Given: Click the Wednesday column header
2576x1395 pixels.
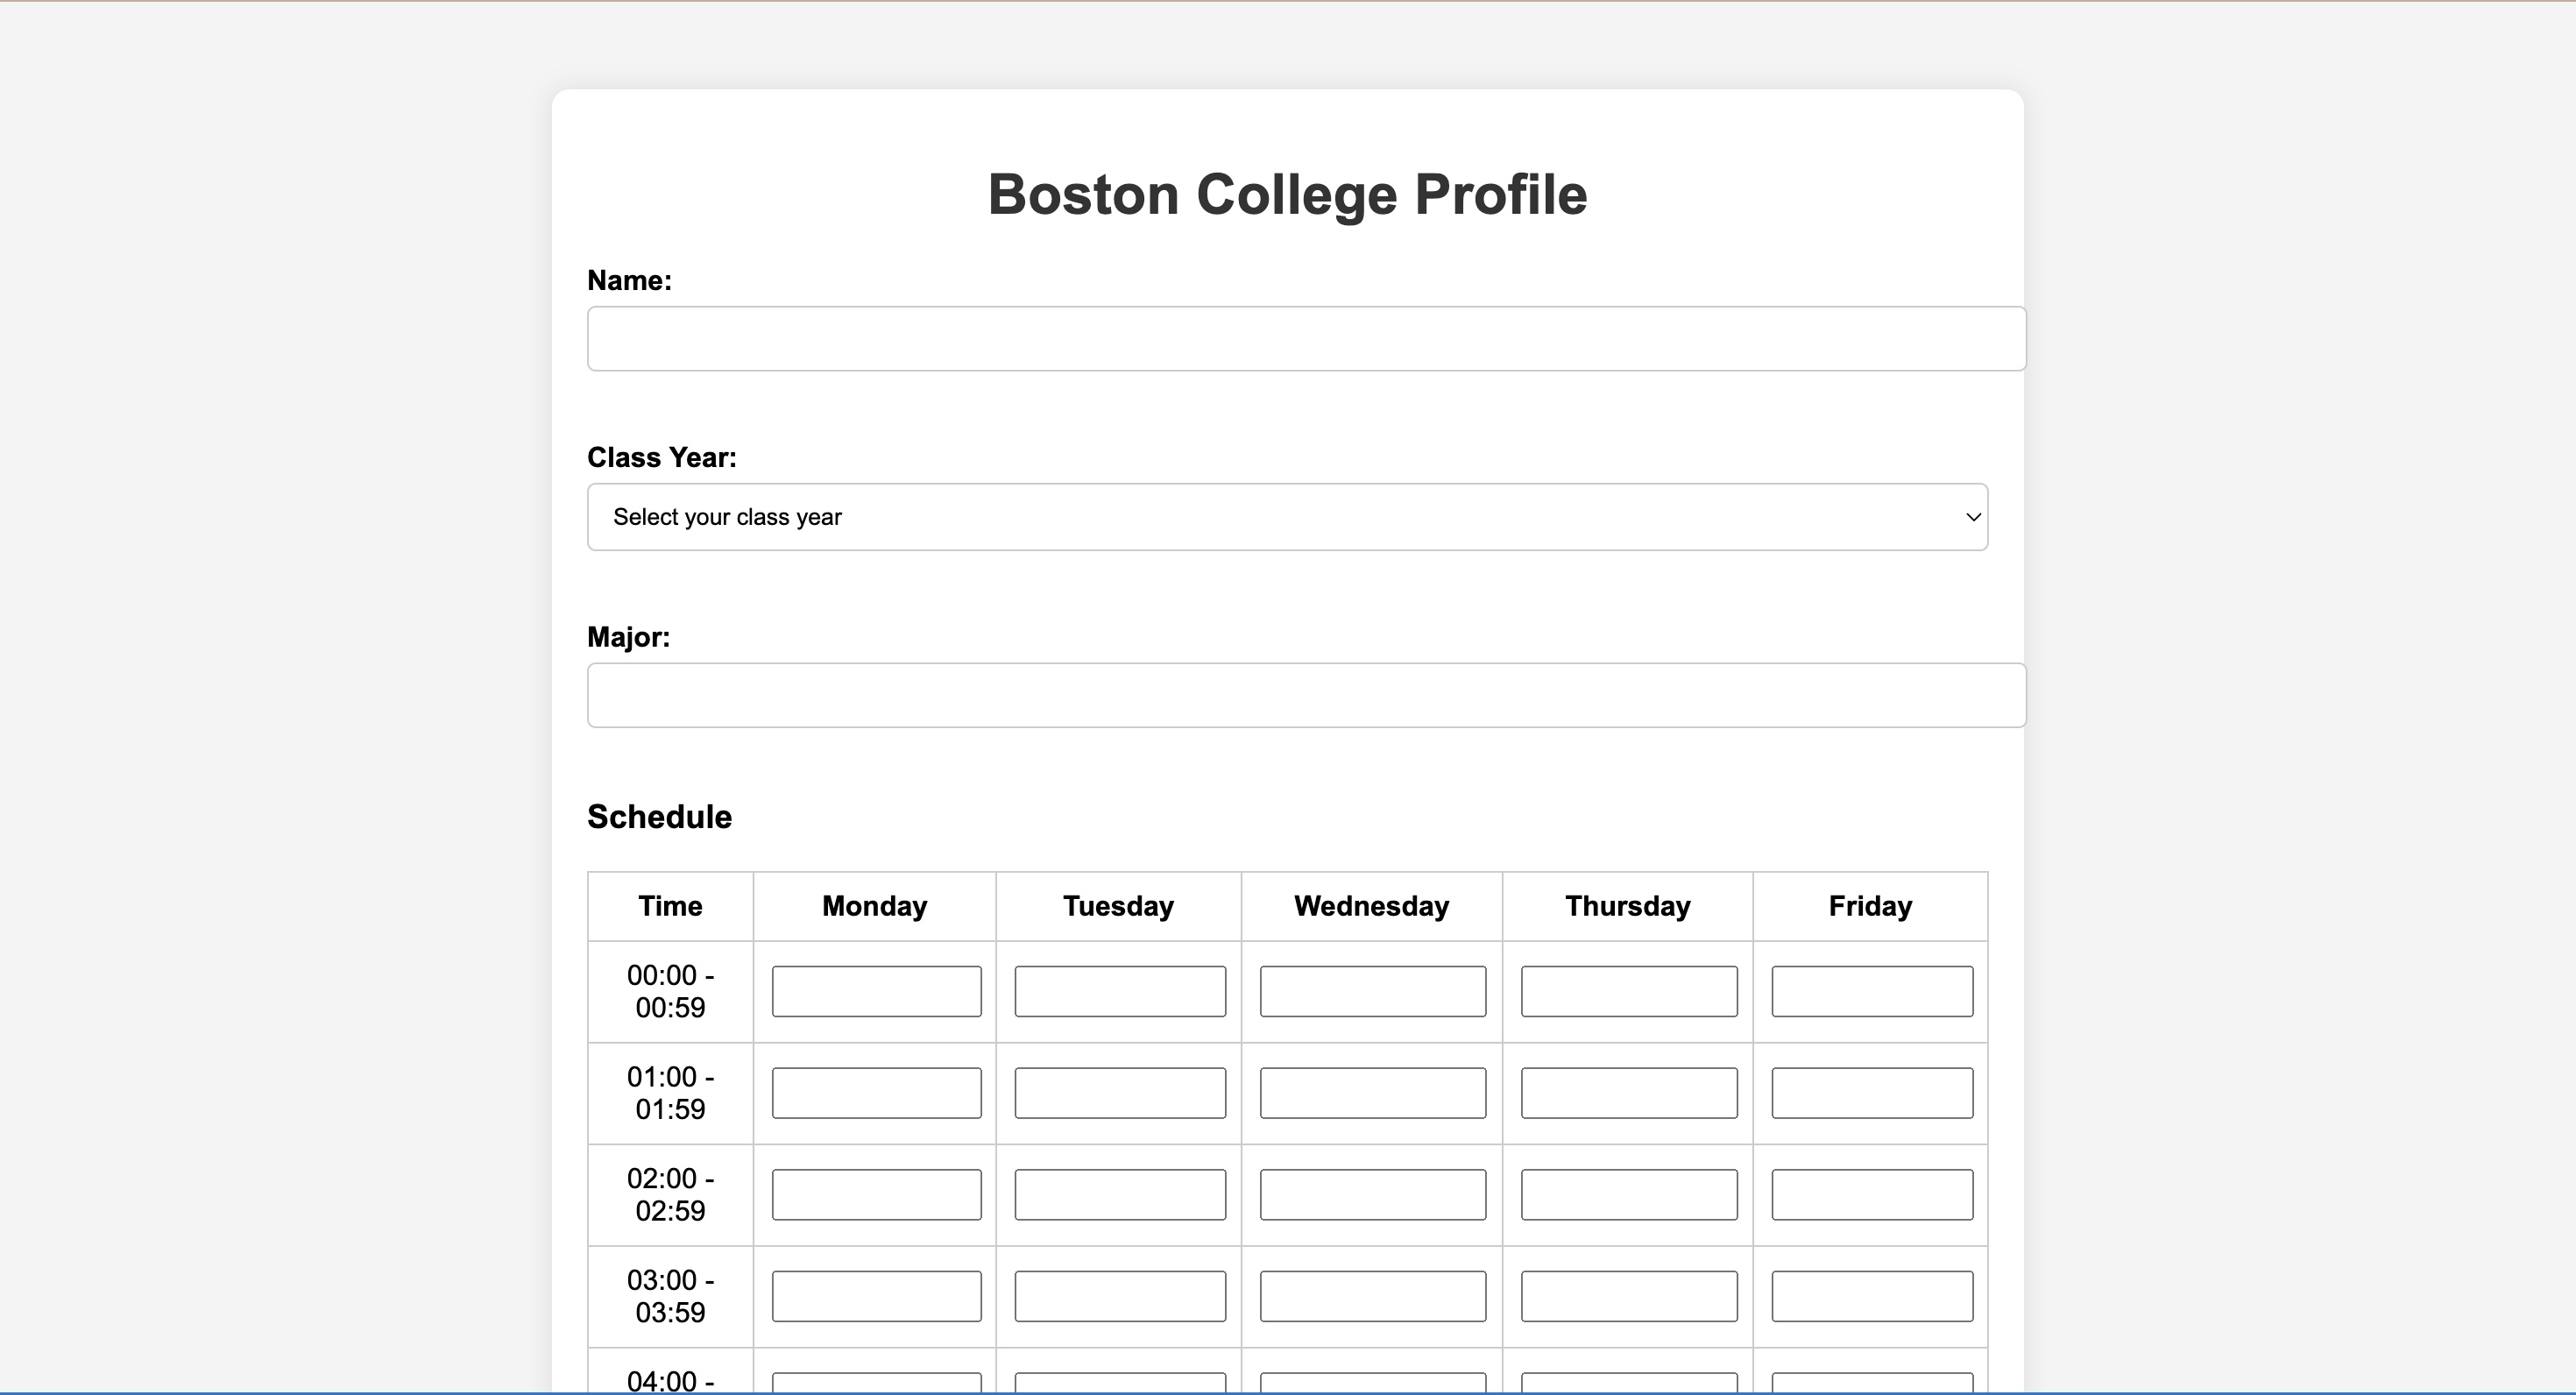Looking at the screenshot, I should [1371, 906].
